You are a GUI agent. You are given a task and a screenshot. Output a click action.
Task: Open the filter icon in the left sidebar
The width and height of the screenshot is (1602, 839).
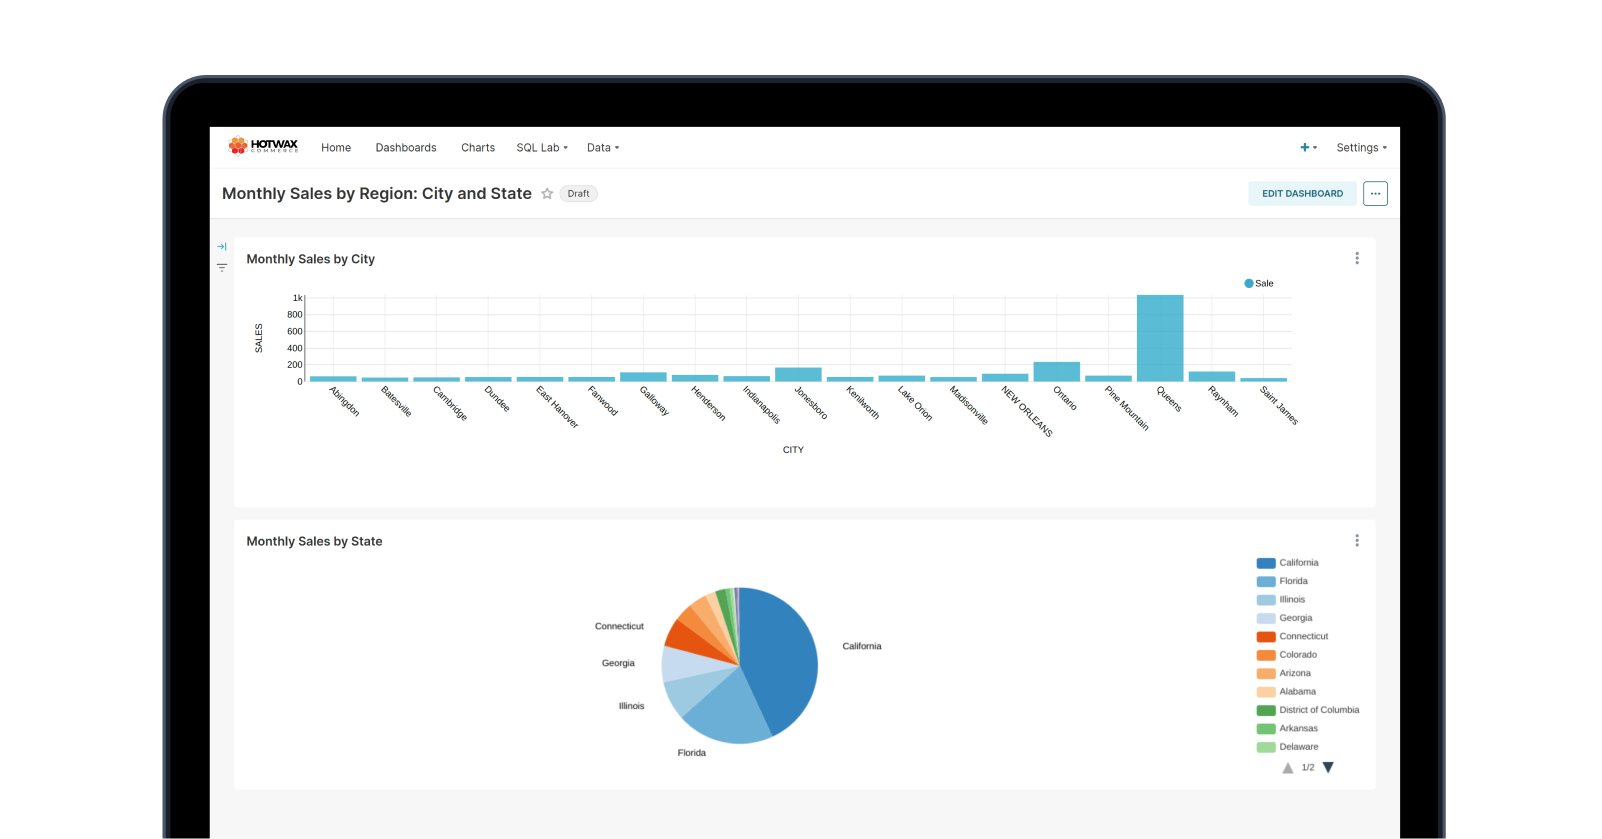[x=222, y=267]
